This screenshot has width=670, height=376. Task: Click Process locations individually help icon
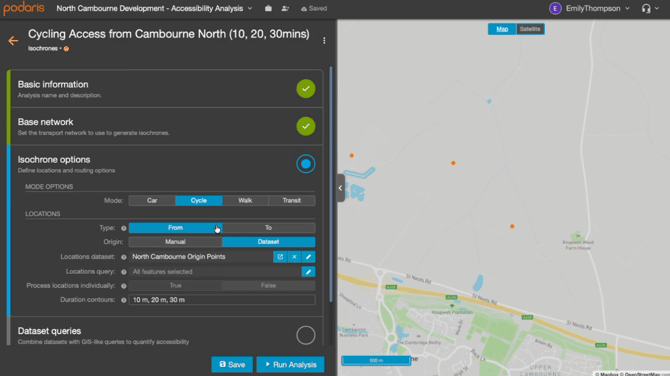pyautogui.click(x=123, y=286)
